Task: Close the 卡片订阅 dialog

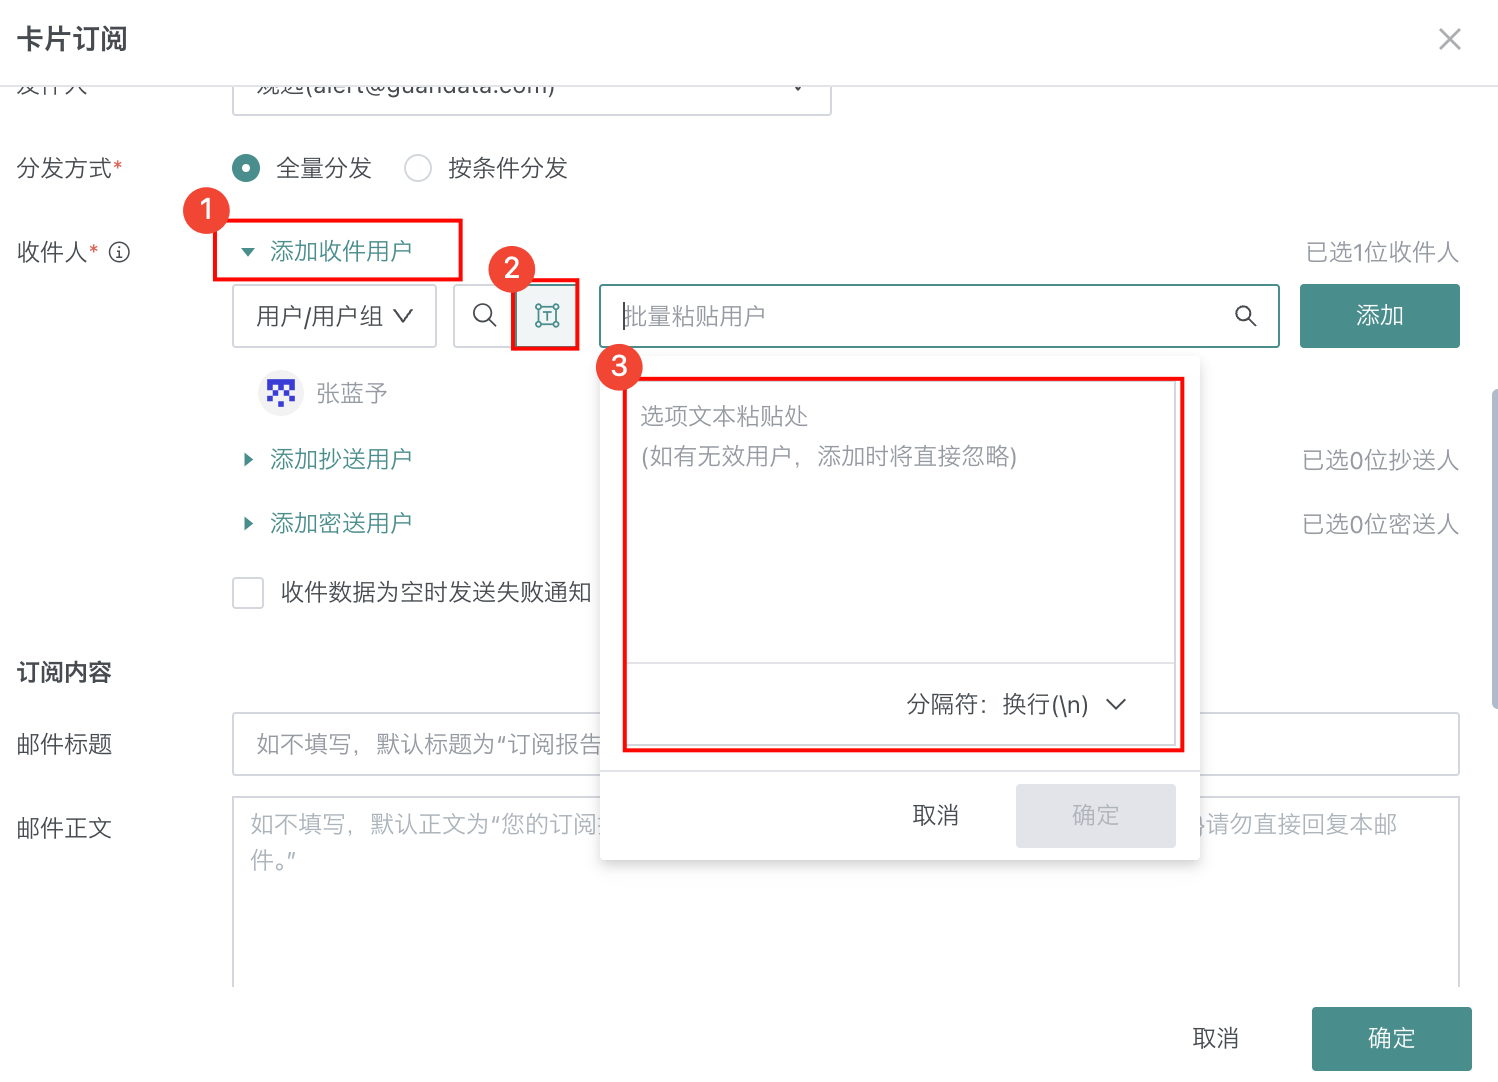Action: 1449,39
